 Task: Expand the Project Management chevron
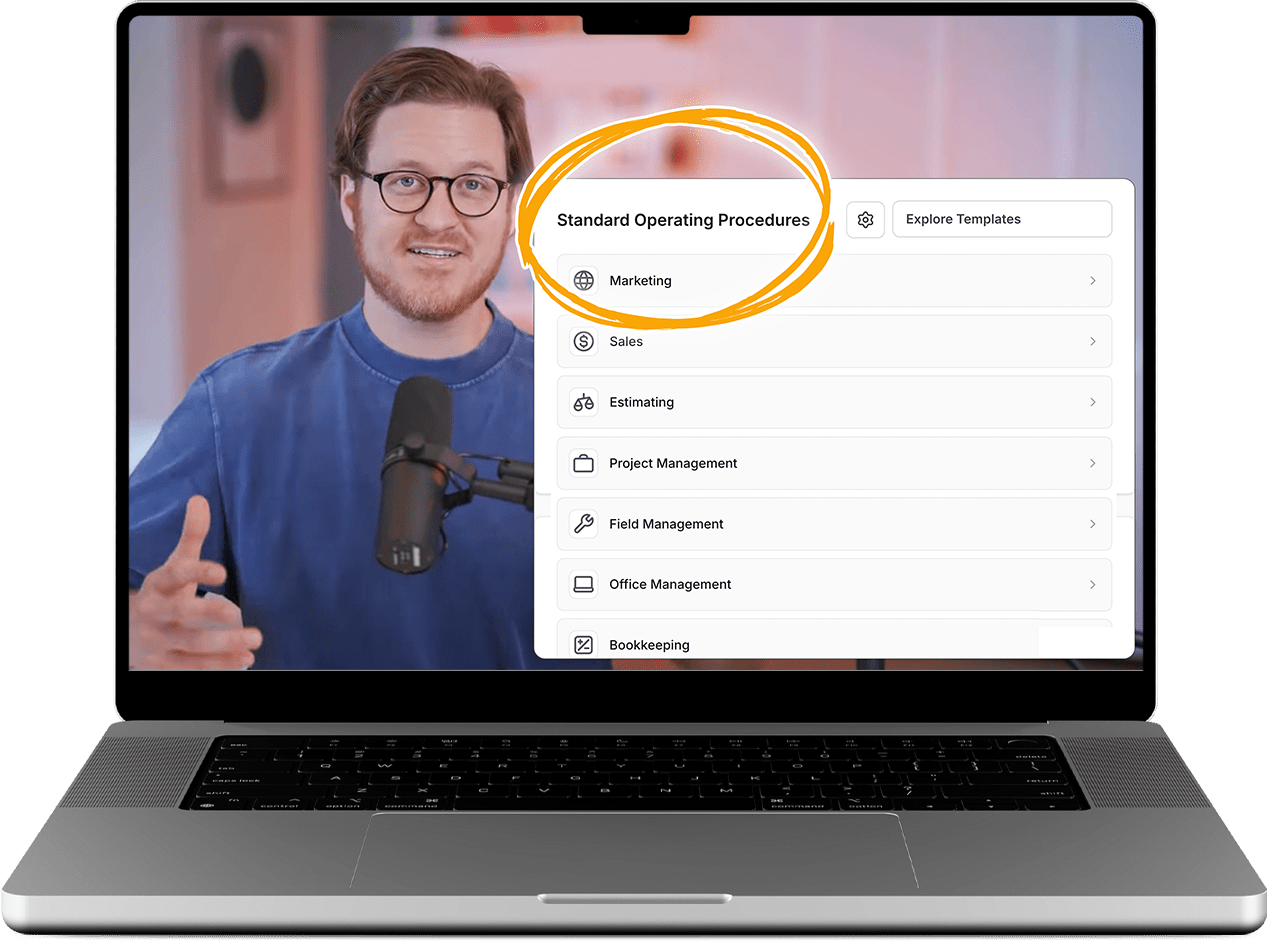tap(1092, 463)
